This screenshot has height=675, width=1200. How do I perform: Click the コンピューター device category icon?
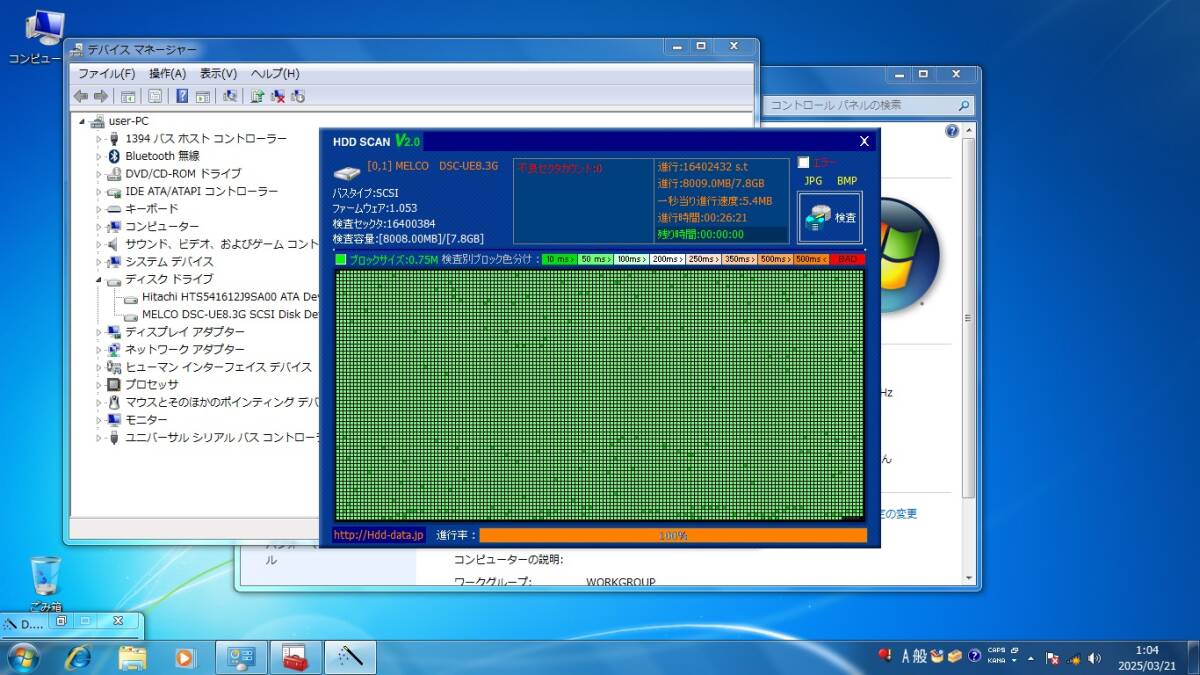[114, 227]
